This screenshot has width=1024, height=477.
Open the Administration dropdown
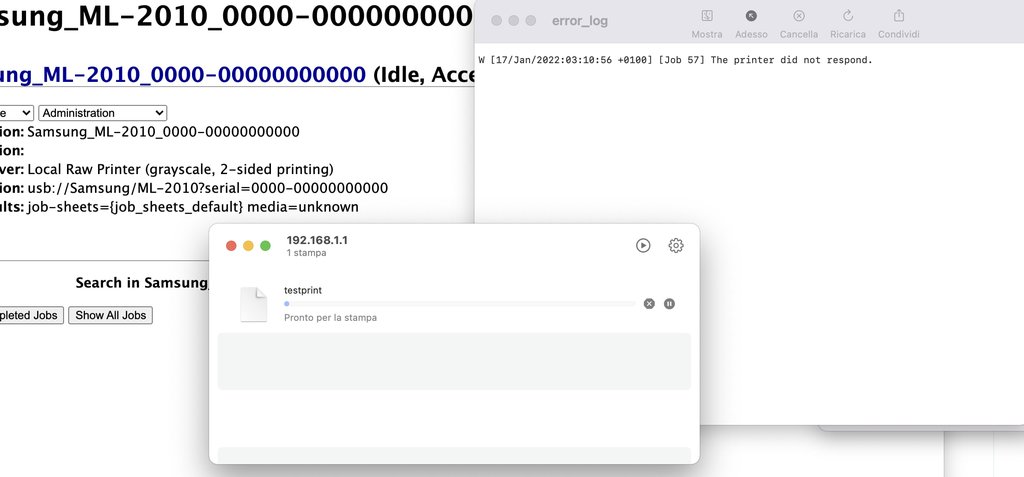coord(103,113)
